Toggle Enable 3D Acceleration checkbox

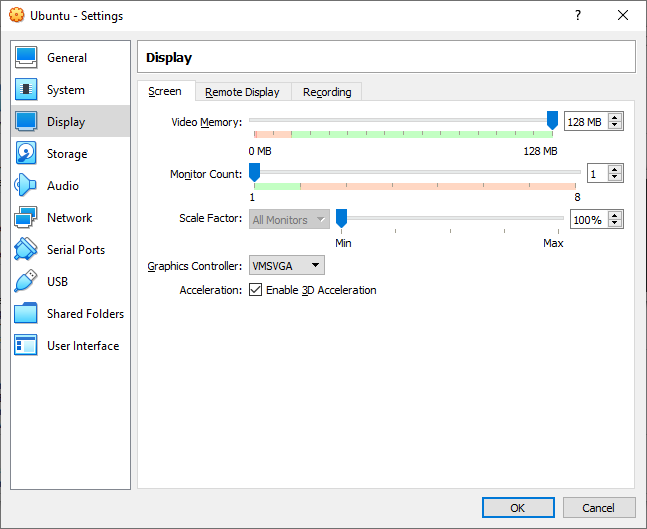click(x=255, y=290)
